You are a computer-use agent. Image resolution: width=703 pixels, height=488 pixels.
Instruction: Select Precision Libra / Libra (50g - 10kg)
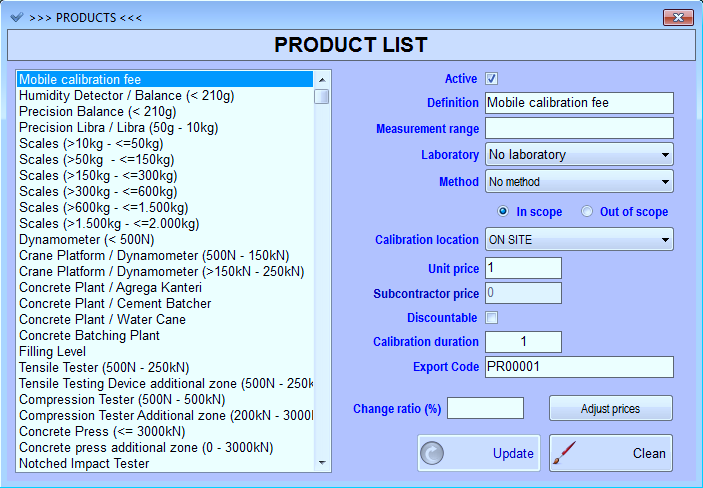click(165, 128)
